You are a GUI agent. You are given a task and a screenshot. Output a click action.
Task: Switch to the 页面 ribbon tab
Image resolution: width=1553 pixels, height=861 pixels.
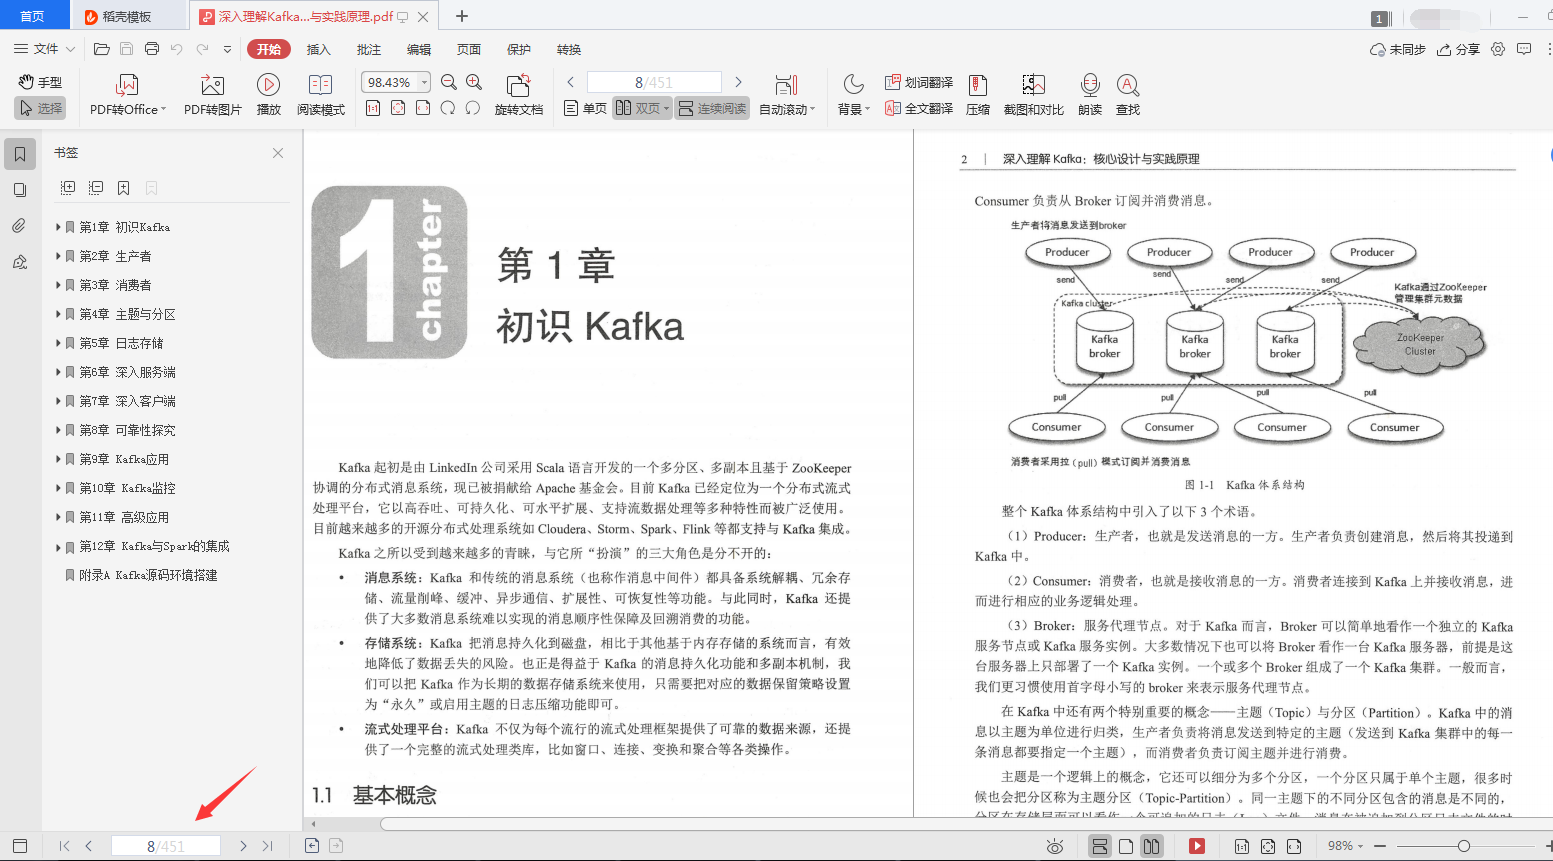tap(469, 49)
